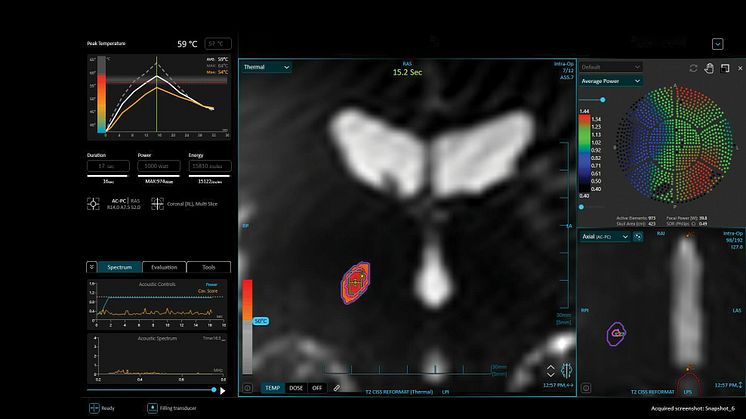Click the Ready status icon
The image size is (746, 419).
click(93, 408)
